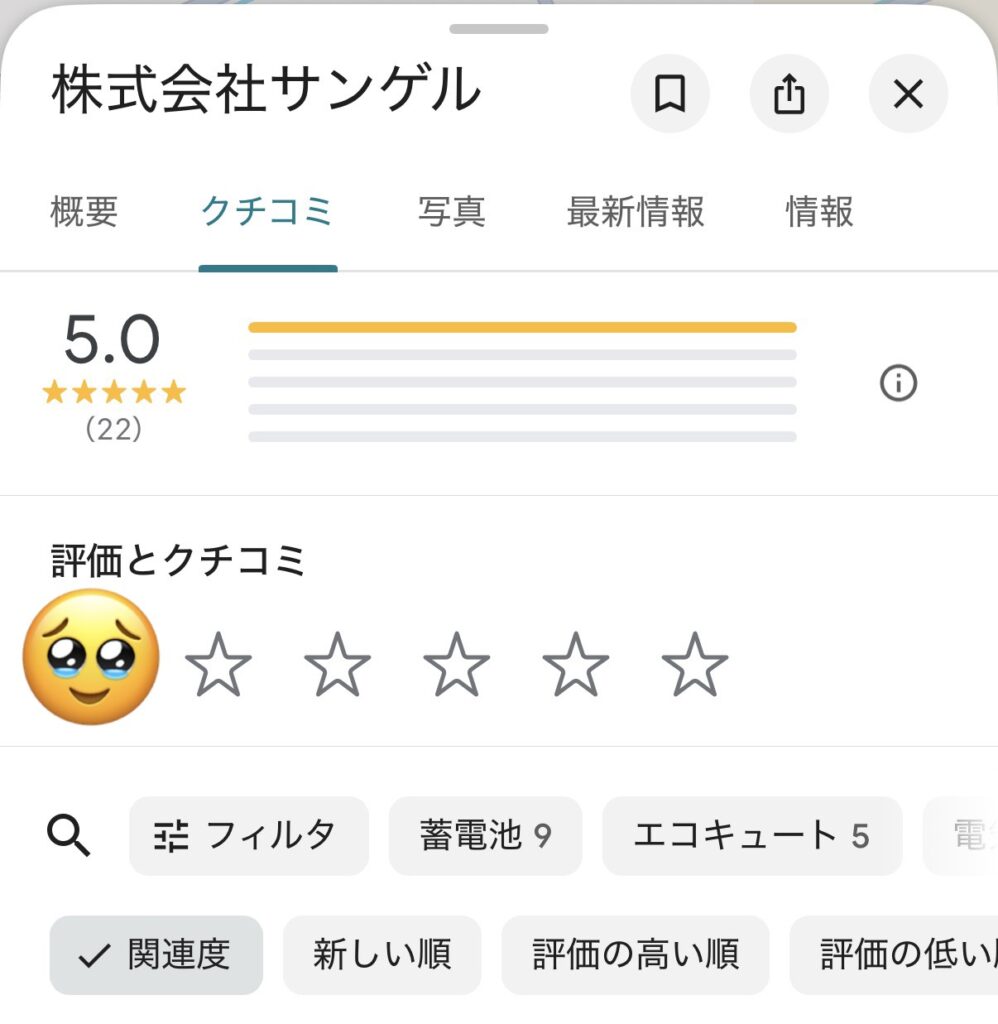Open the フィルタ options
The image size is (998, 1024).
click(x=248, y=835)
